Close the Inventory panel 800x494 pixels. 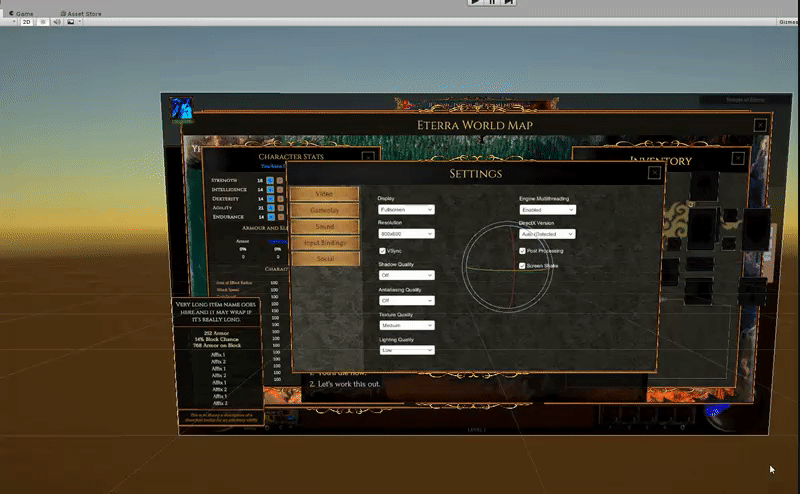[x=738, y=159]
